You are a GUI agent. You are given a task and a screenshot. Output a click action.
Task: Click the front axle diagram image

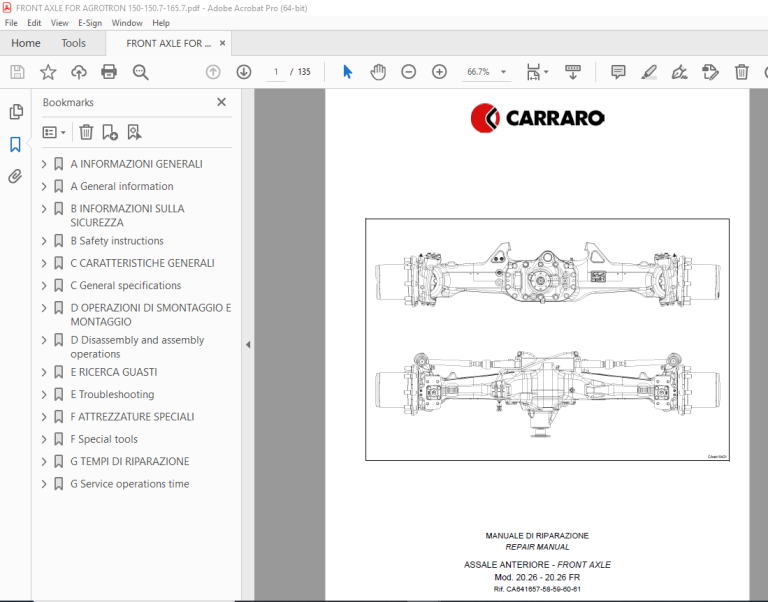547,339
